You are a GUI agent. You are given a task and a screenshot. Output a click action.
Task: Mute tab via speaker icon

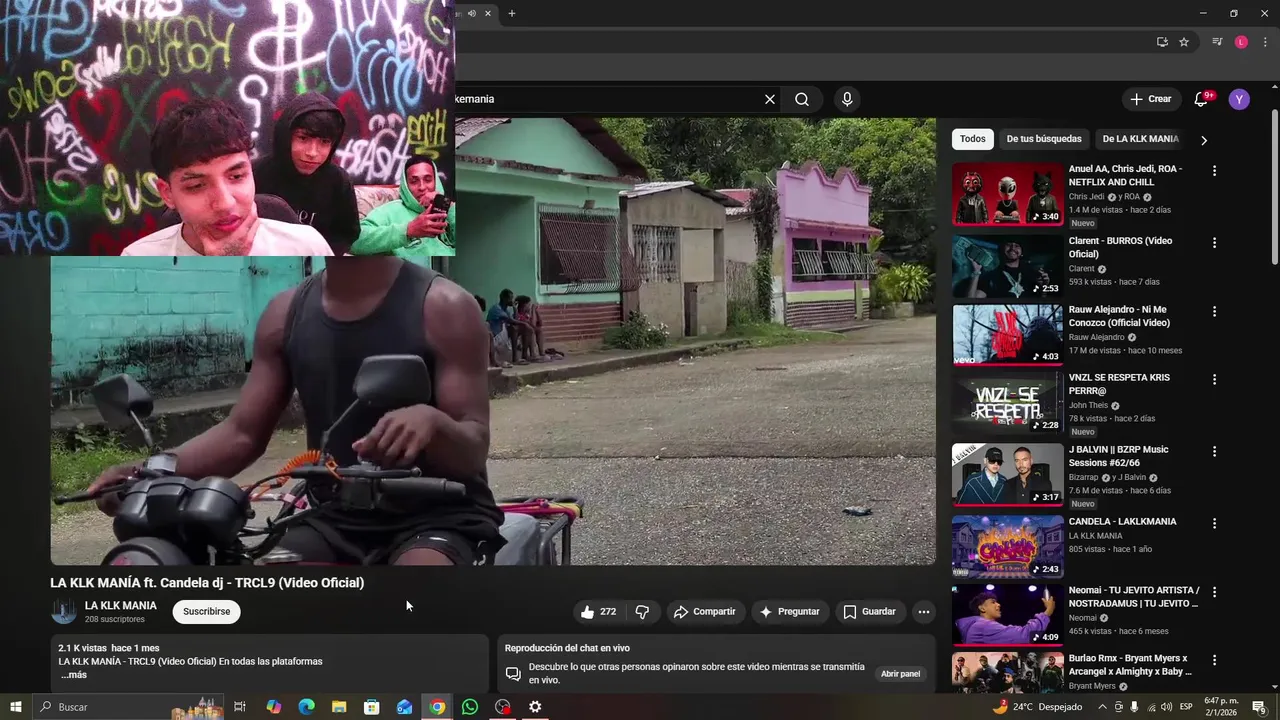pos(472,13)
